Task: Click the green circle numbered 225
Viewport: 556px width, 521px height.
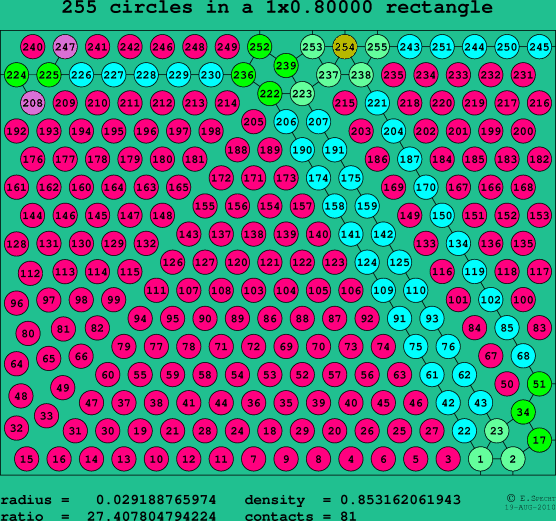Action: pyautogui.click(x=49, y=75)
